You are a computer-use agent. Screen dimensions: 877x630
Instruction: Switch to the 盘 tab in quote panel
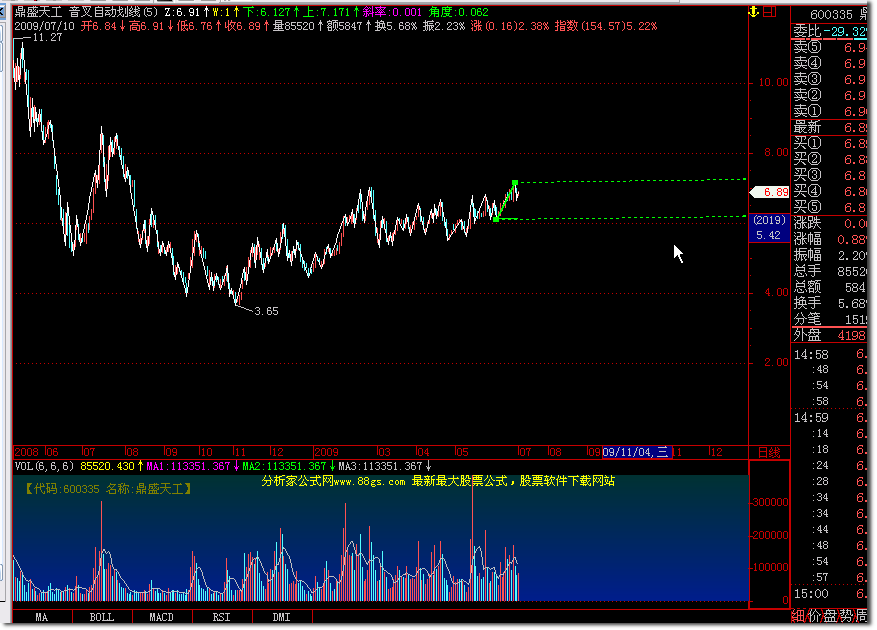[x=829, y=616]
